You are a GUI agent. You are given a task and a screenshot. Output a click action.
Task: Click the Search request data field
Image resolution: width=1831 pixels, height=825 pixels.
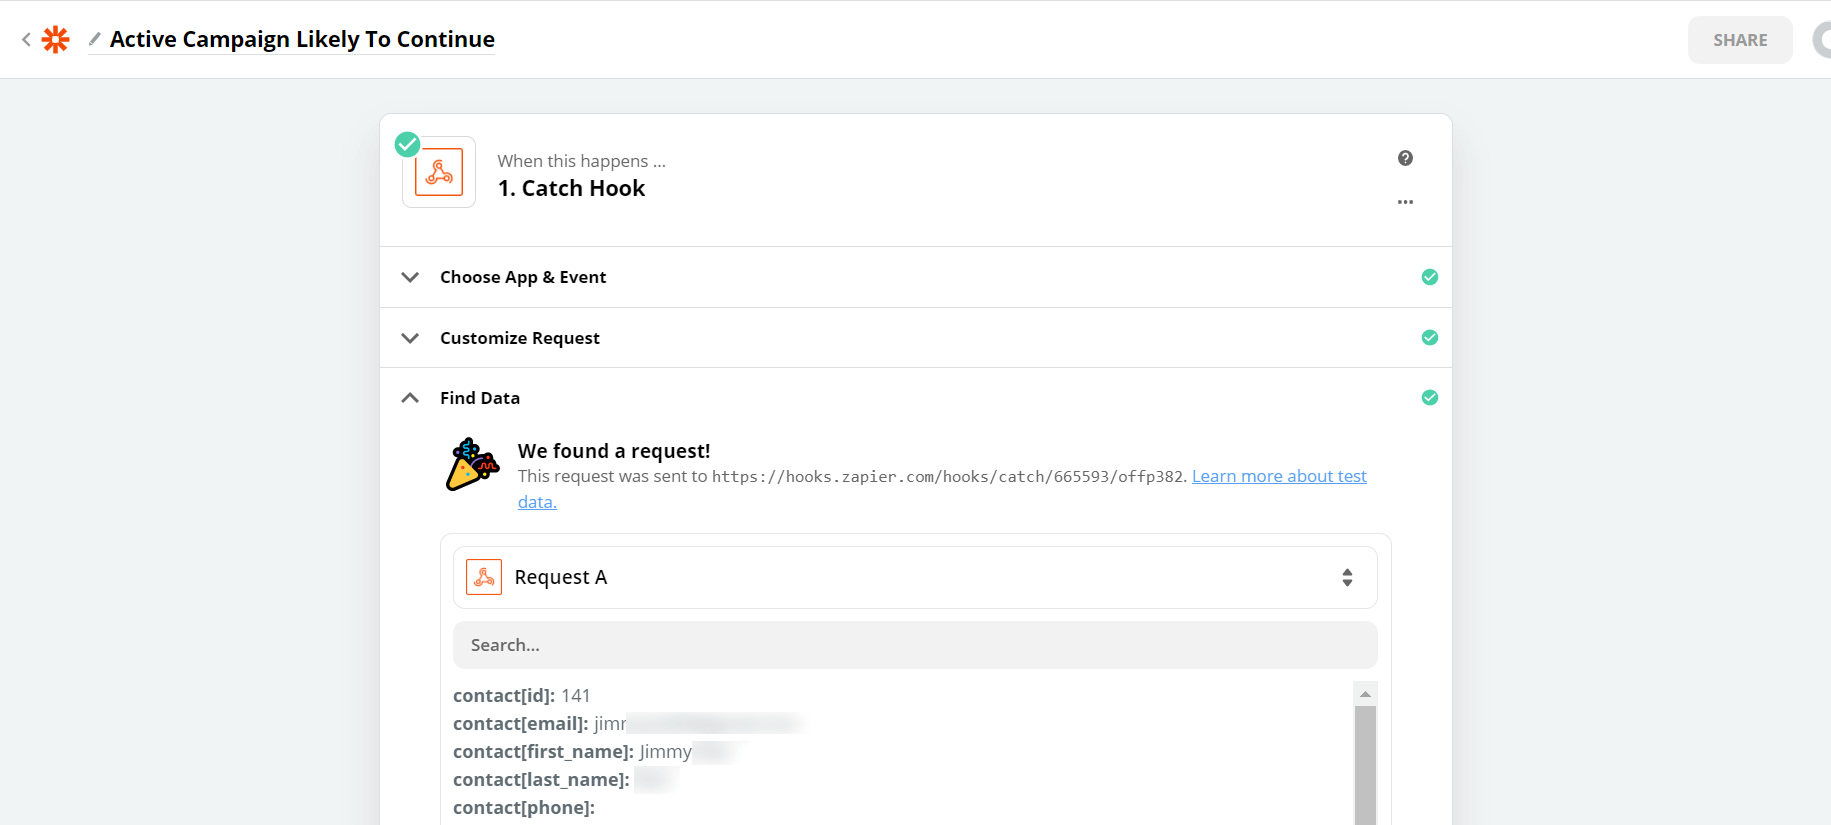(x=914, y=645)
